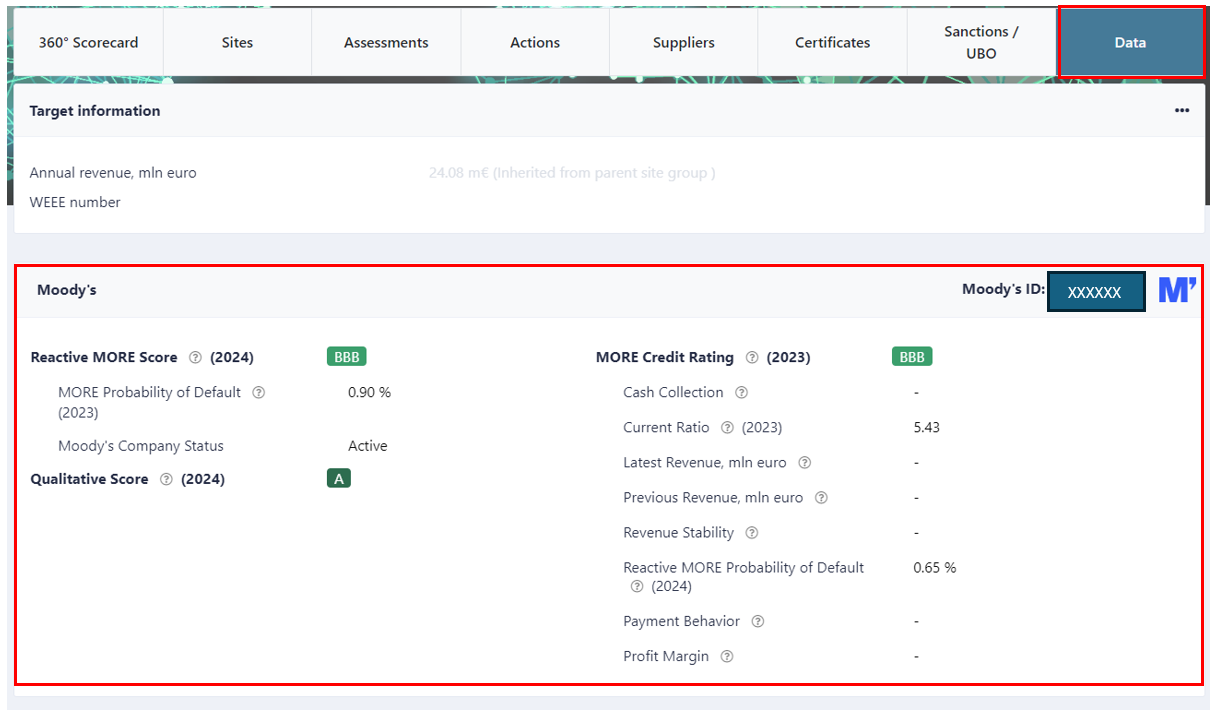Click the blue Moody's M logo
The image size is (1218, 711).
(x=1177, y=291)
